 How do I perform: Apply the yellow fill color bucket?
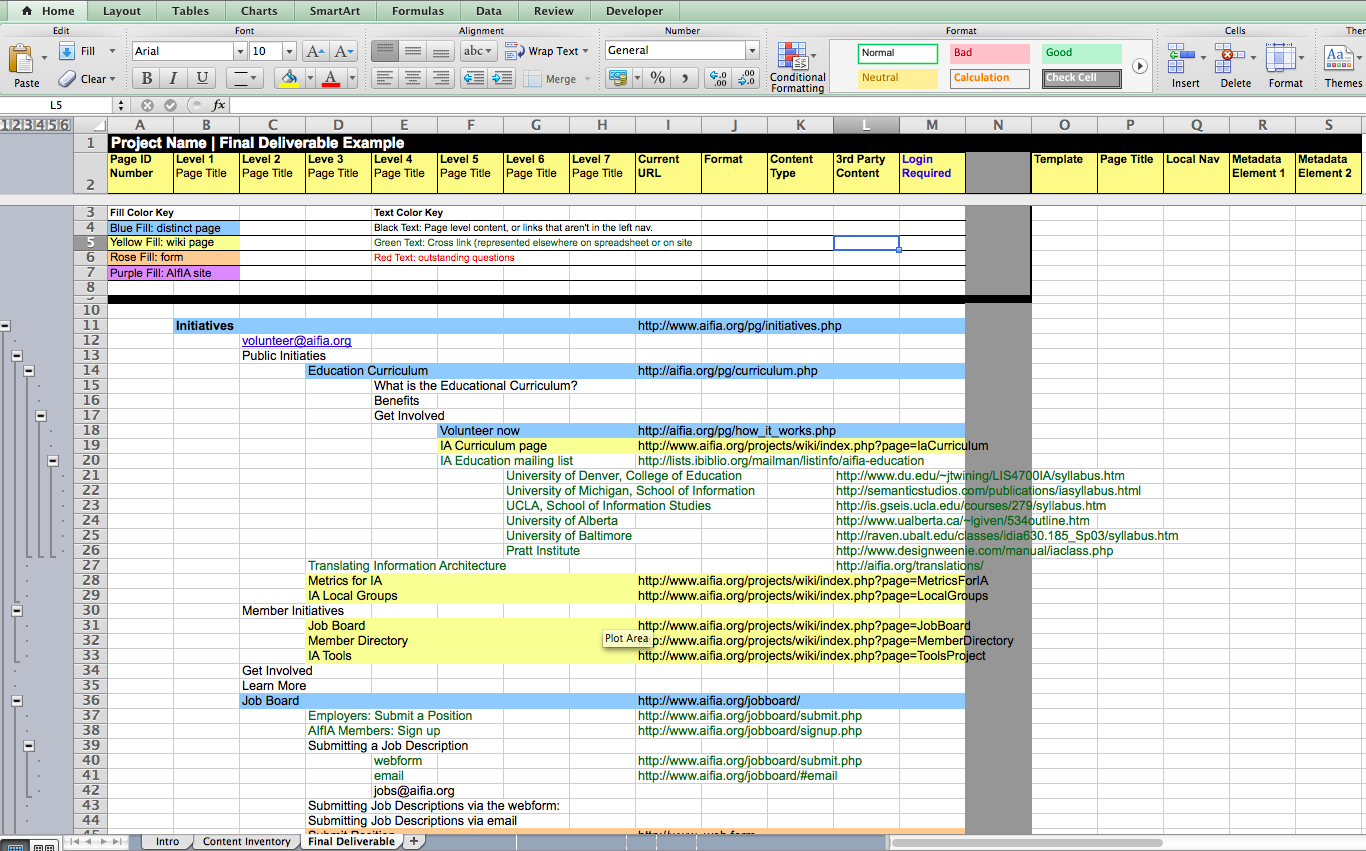290,78
